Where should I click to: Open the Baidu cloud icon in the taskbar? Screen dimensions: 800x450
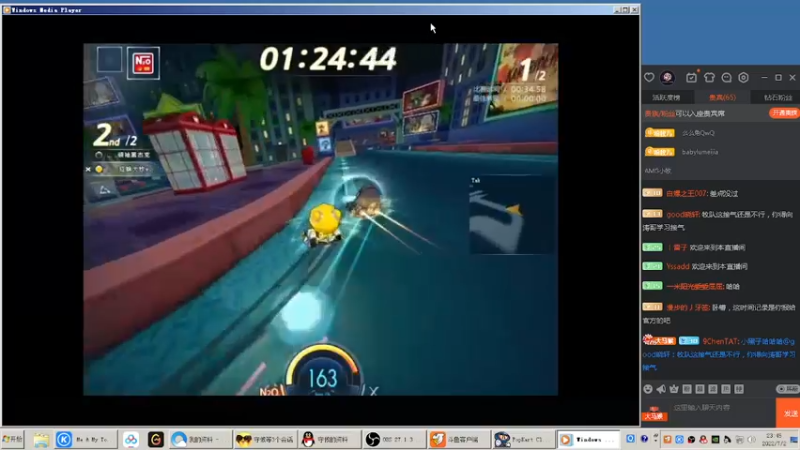coord(131,439)
